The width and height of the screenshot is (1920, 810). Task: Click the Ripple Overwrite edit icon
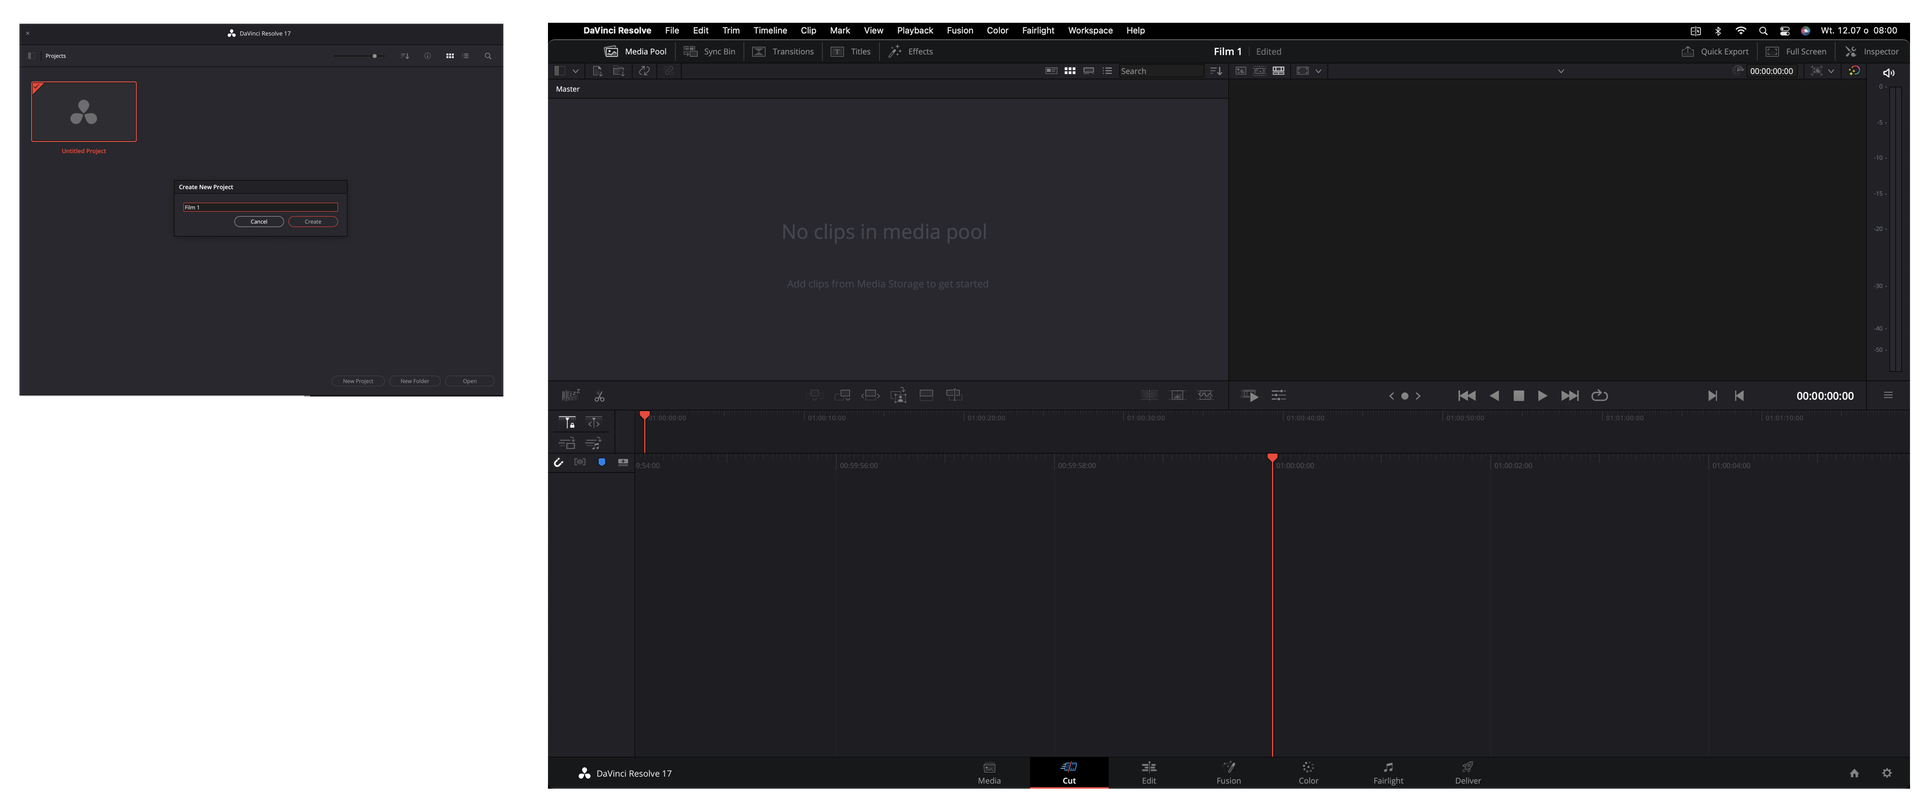click(x=871, y=395)
